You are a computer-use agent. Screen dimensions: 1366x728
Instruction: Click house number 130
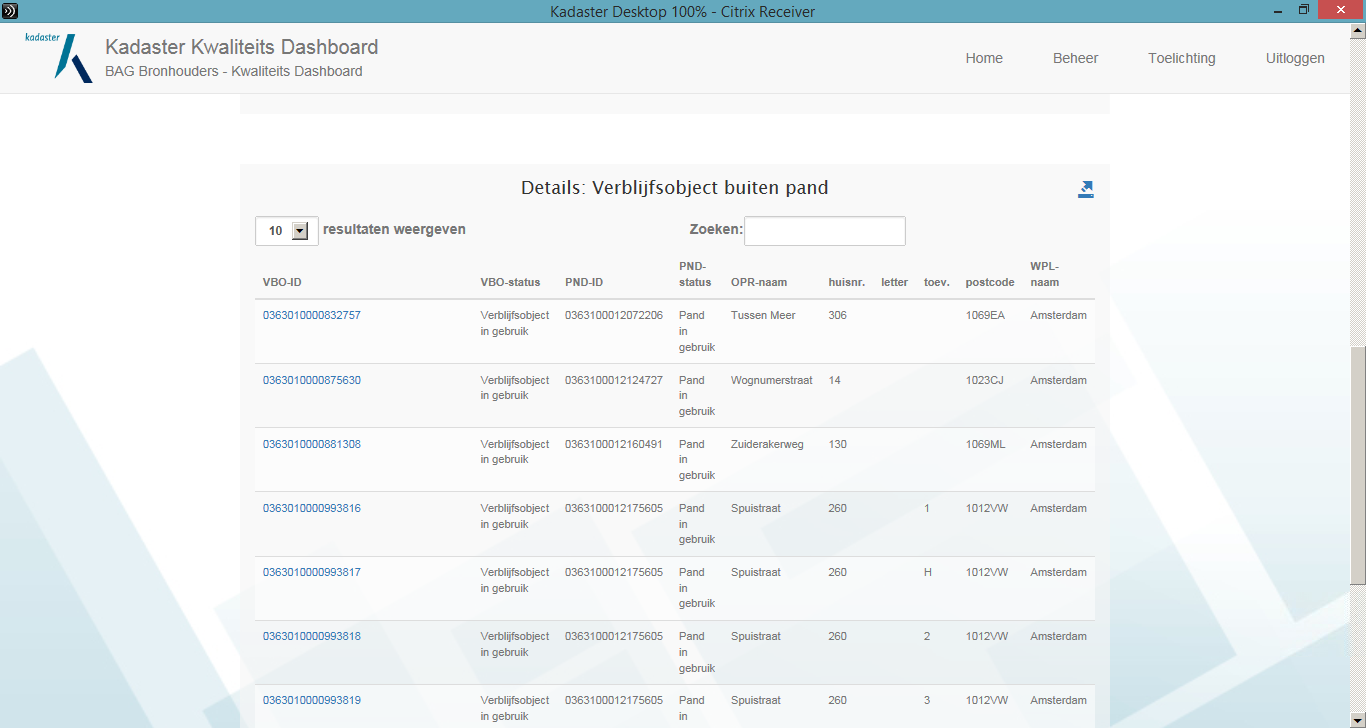click(837, 444)
